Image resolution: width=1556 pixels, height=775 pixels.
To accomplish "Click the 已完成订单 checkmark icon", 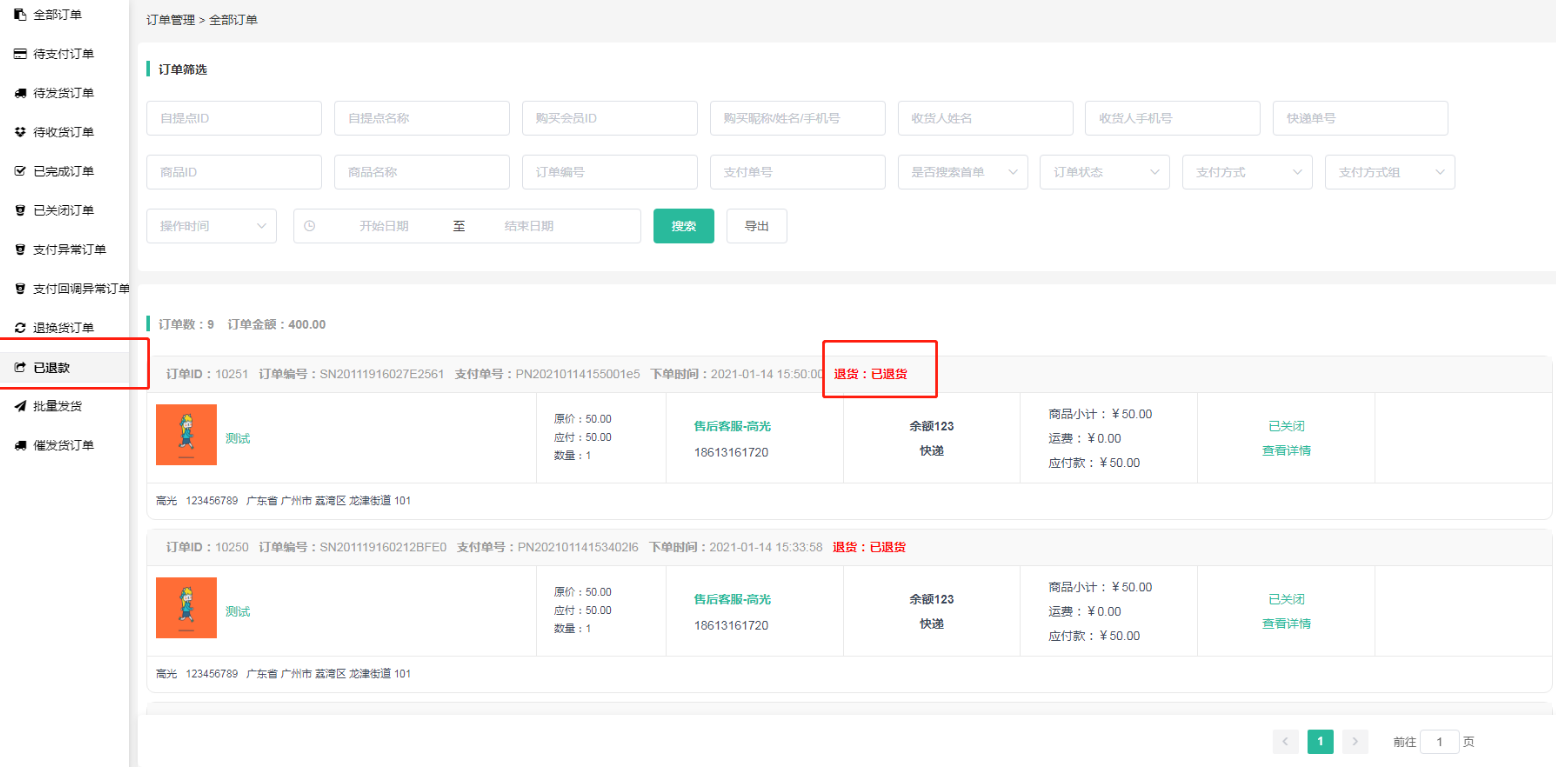I will (x=19, y=171).
